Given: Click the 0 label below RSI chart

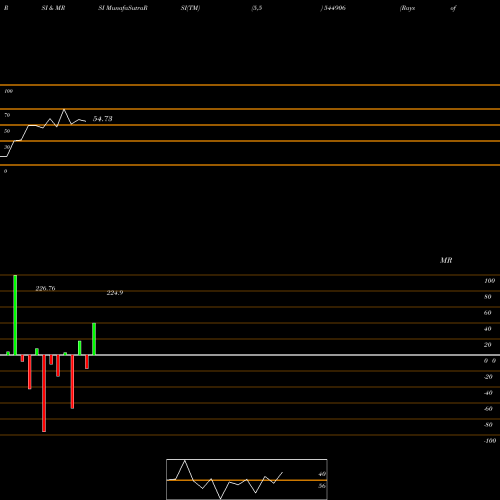Looking at the screenshot, I should 5,171.
